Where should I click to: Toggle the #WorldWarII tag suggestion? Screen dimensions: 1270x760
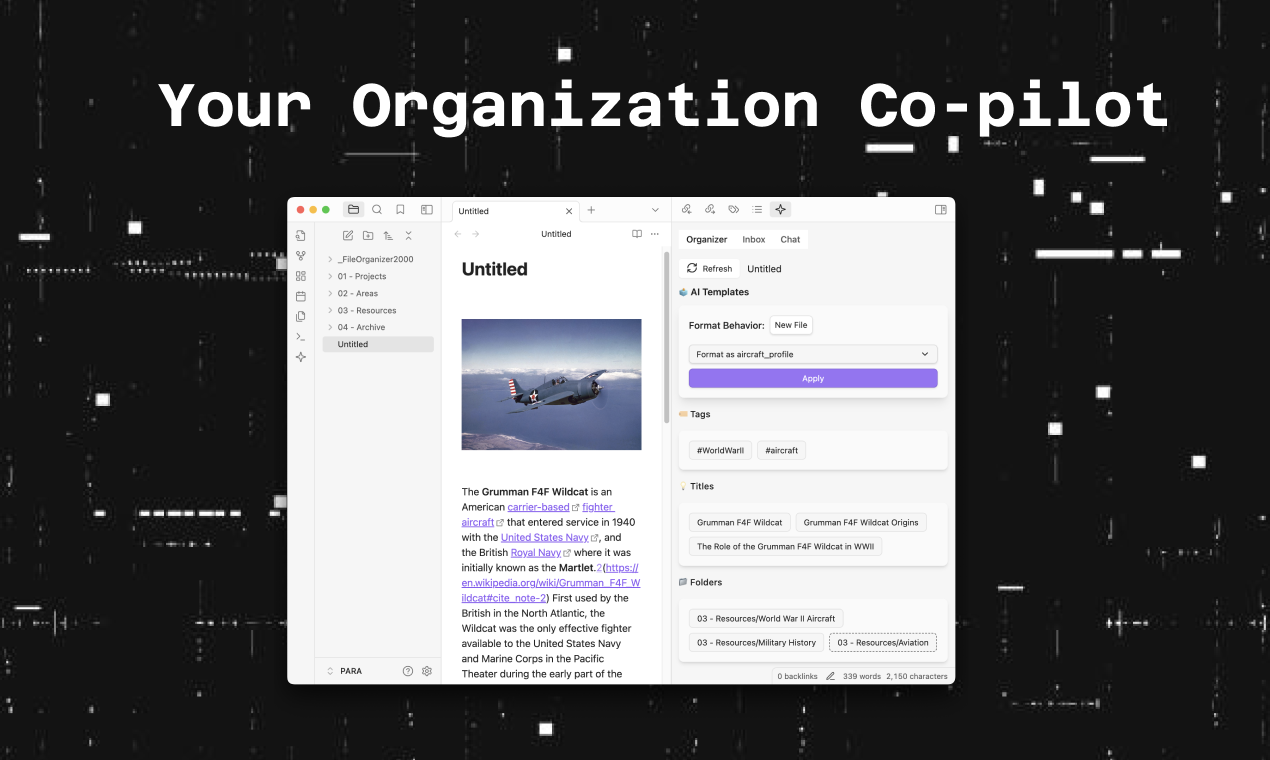719,450
